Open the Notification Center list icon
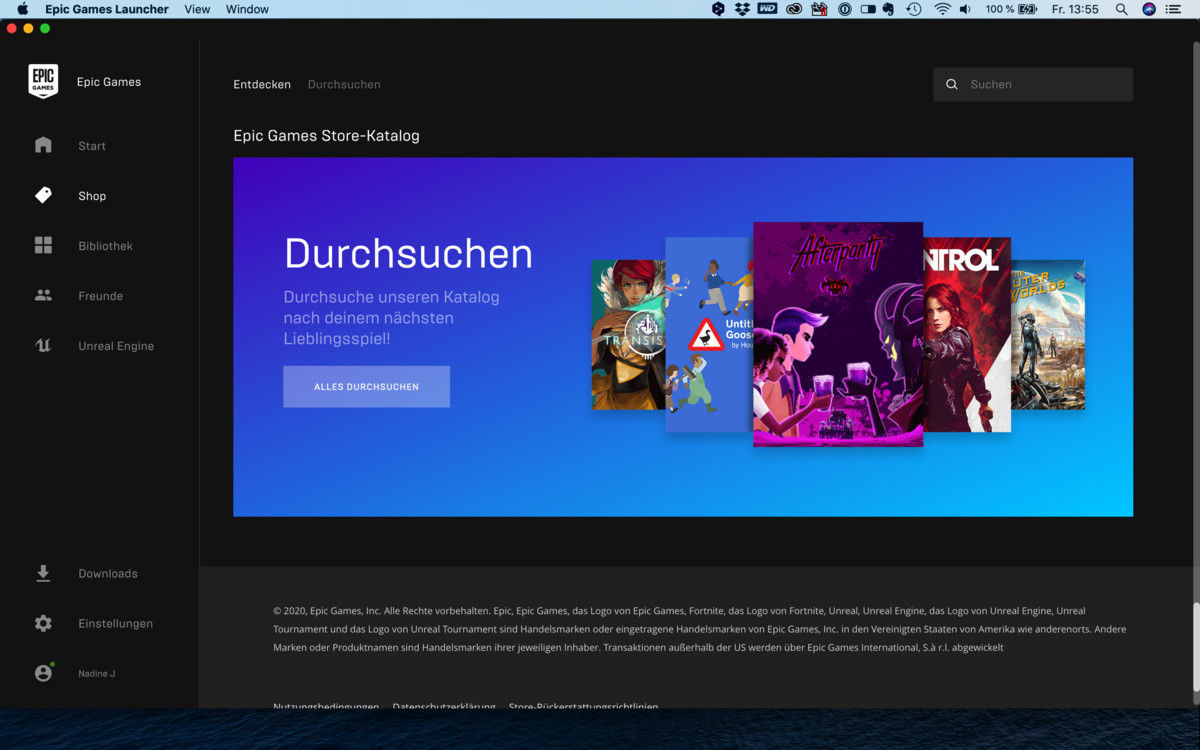The height and width of the screenshot is (750, 1200). point(1174,9)
